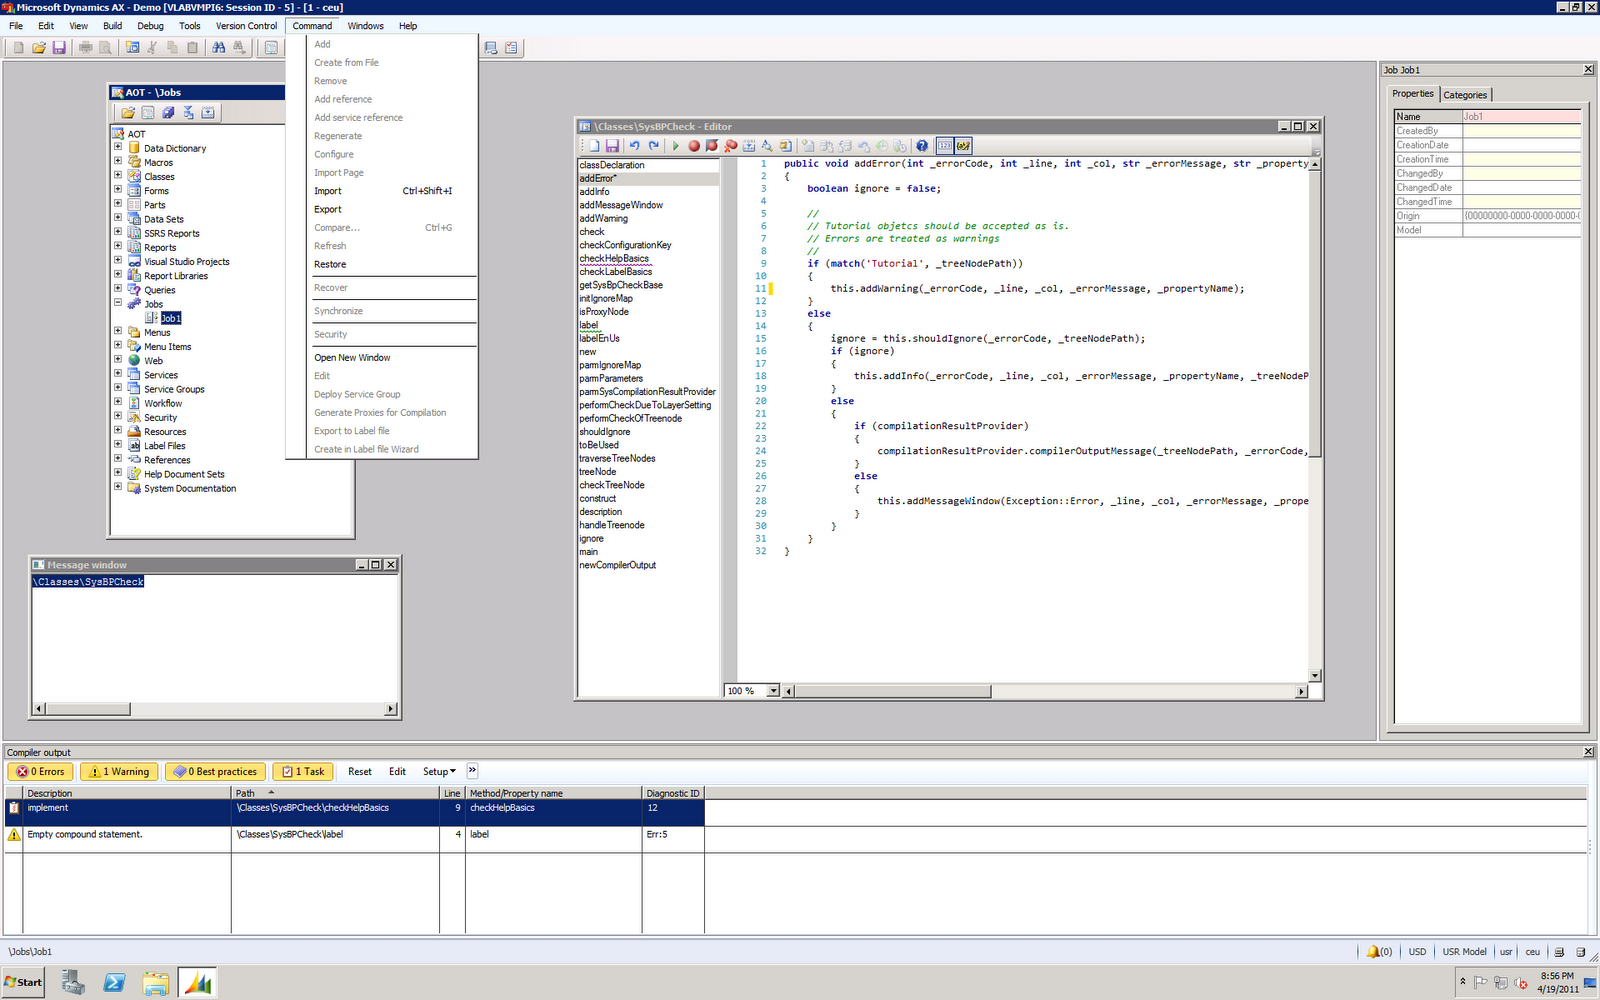Screen dimensions: 1600x1000
Task: Choose Restore from the Command menu
Action: [x=382, y=264]
